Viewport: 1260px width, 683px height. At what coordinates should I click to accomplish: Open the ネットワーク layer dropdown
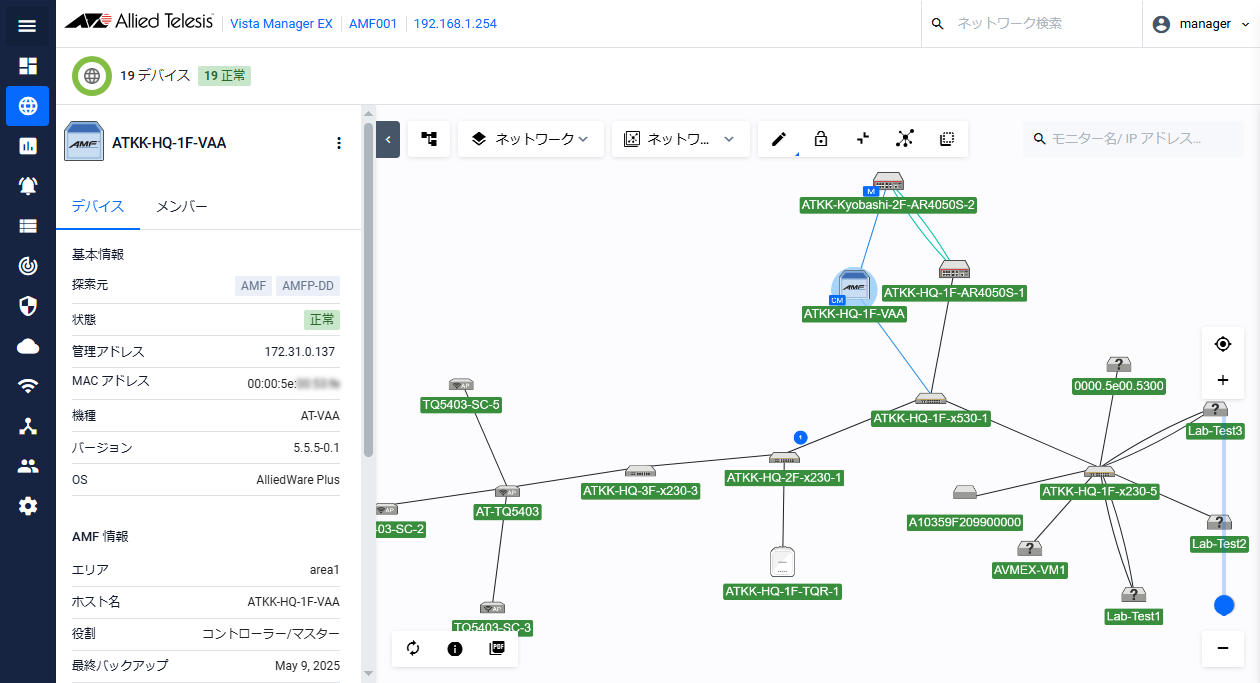(x=531, y=139)
